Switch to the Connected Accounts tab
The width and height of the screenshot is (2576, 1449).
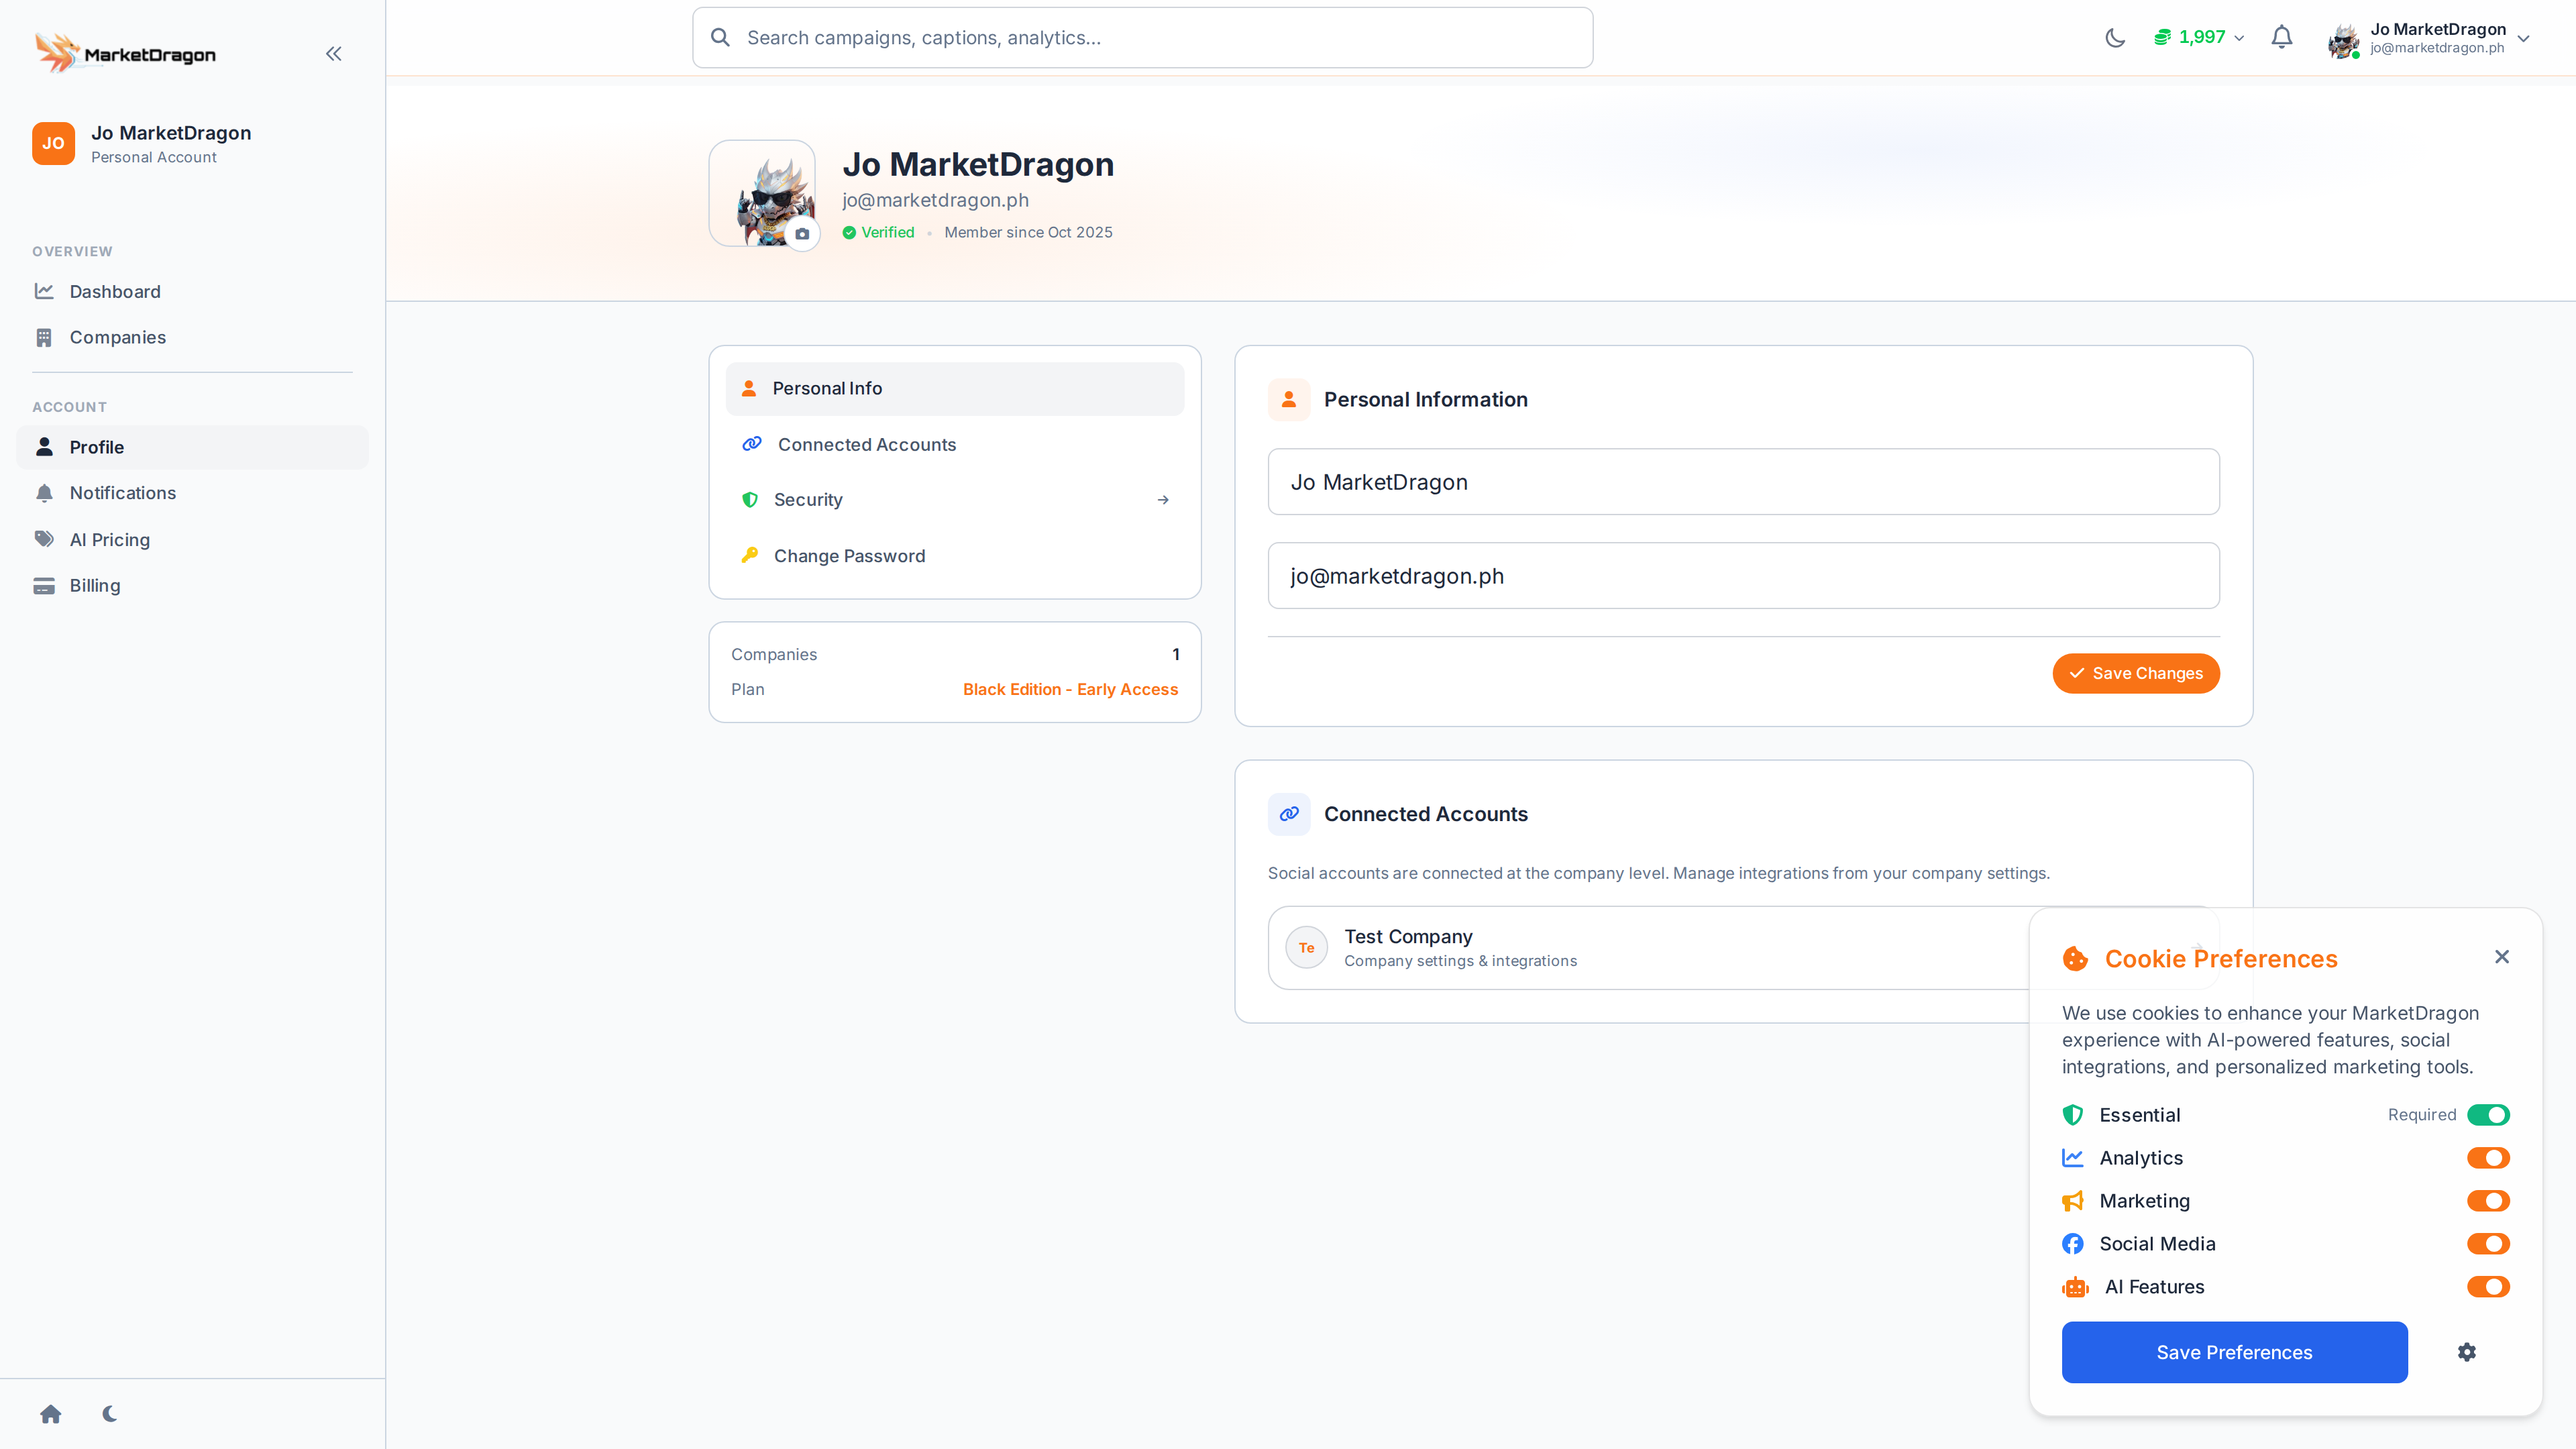955,445
